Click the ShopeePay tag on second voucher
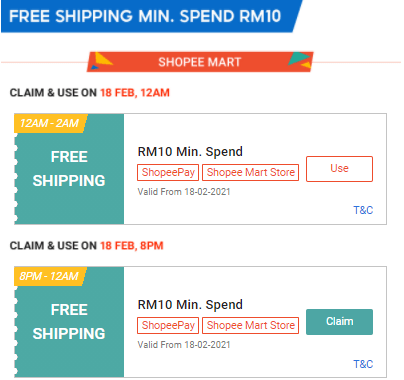Image resolution: width=404 pixels, height=380 pixels. point(168,325)
